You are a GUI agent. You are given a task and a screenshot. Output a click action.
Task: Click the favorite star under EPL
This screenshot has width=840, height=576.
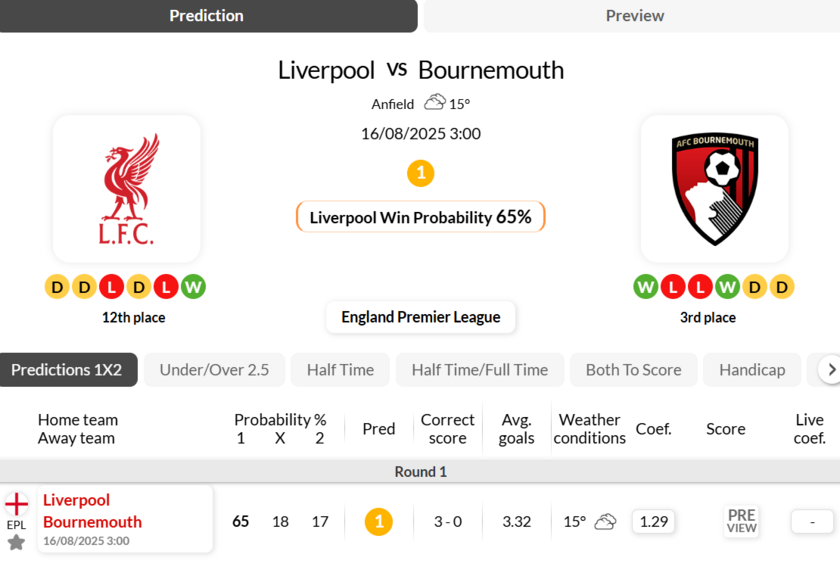click(16, 542)
